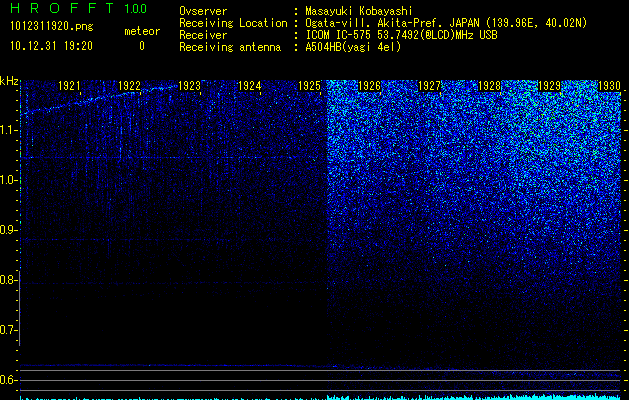629x400 pixels.
Task: Click the 1922 time marker
Action: (x=129, y=86)
